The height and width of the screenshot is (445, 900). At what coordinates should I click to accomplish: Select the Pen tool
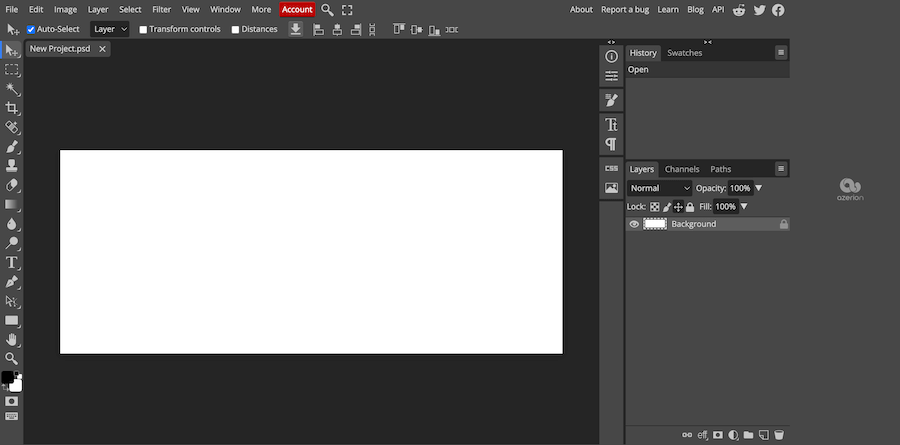coord(11,282)
